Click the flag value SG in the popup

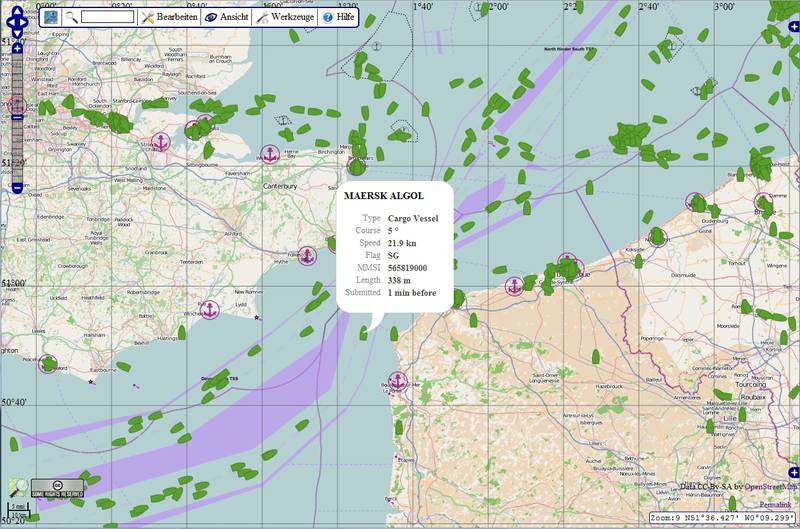[393, 256]
